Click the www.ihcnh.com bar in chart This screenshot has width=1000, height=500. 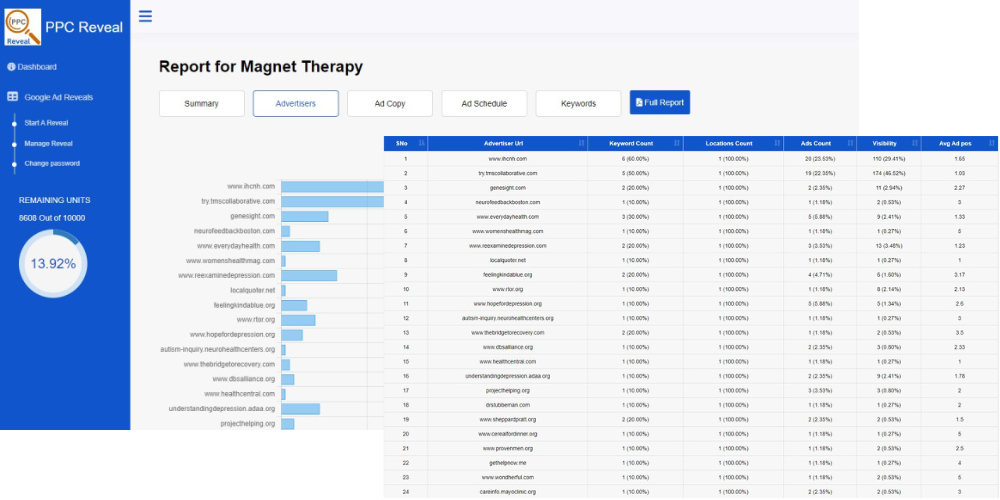[332, 187]
